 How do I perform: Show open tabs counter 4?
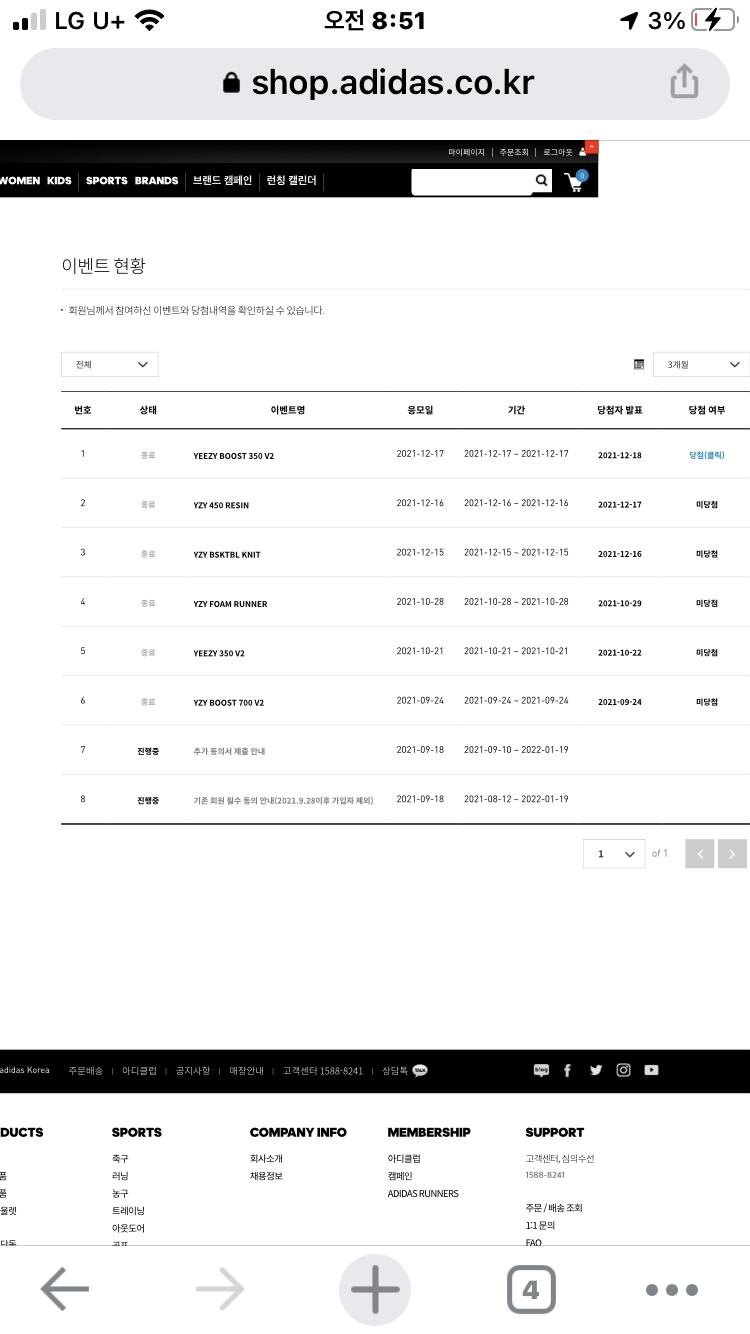pyautogui.click(x=531, y=1290)
